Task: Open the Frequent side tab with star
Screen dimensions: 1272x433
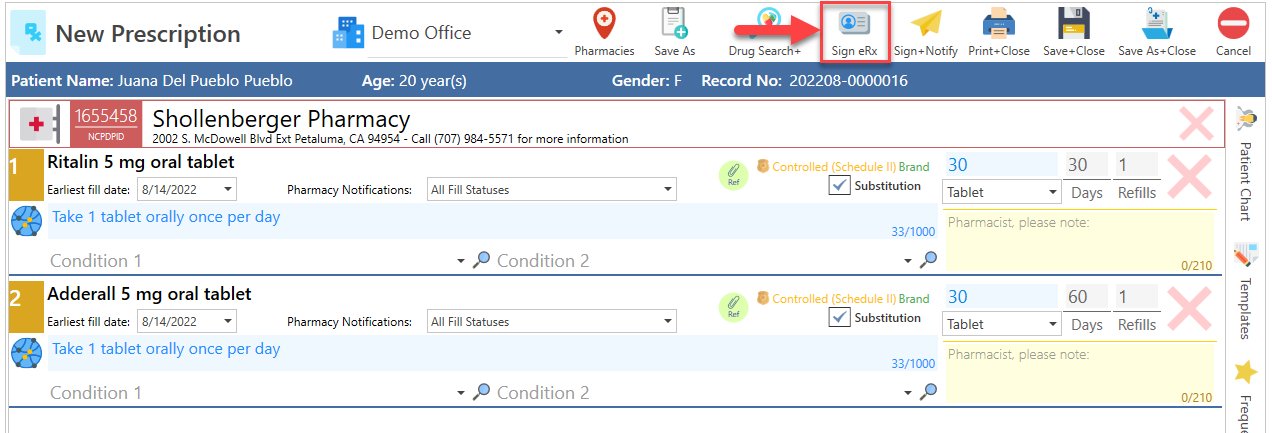Action: pos(1245,395)
